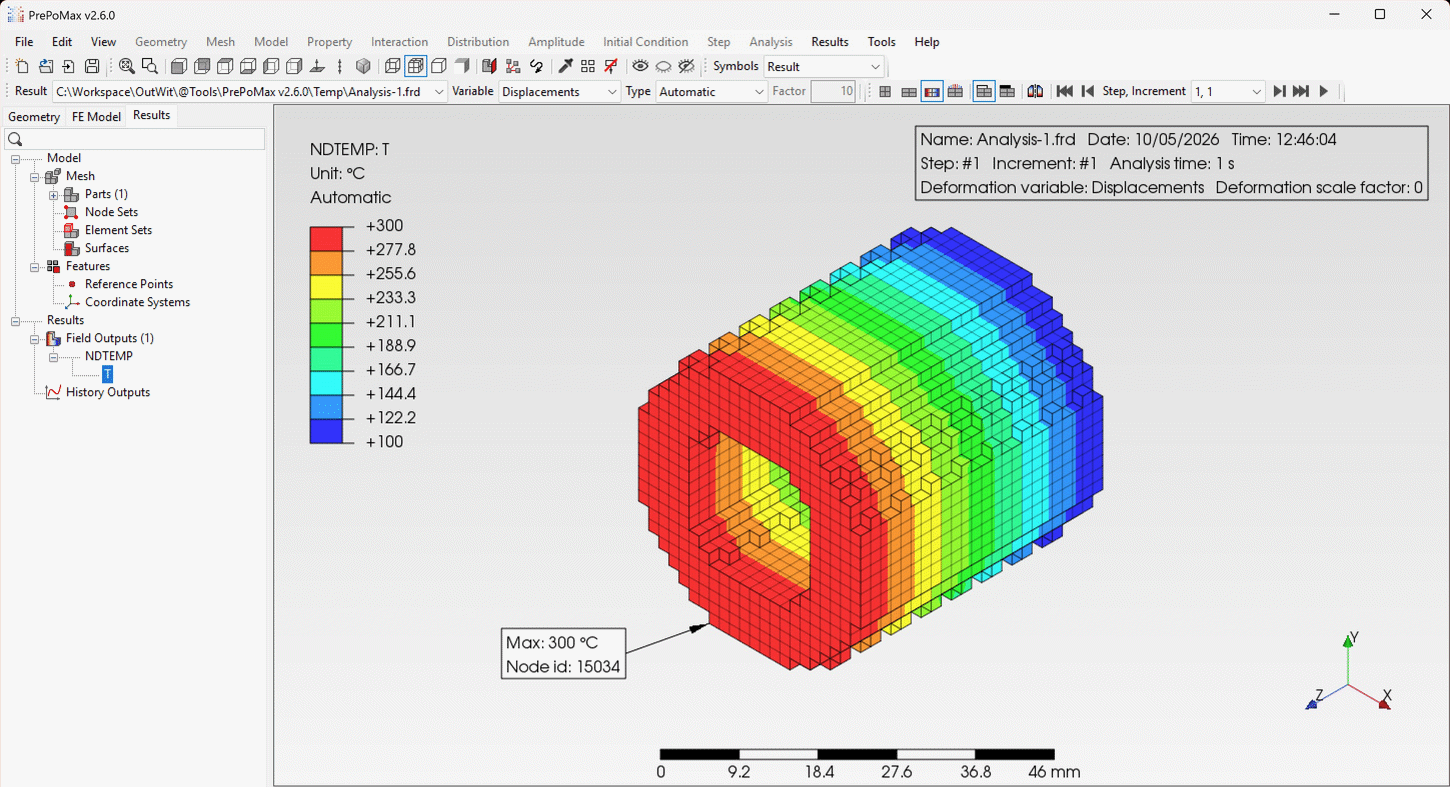
Task: Switch to the FE Model tab
Action: coord(96,116)
